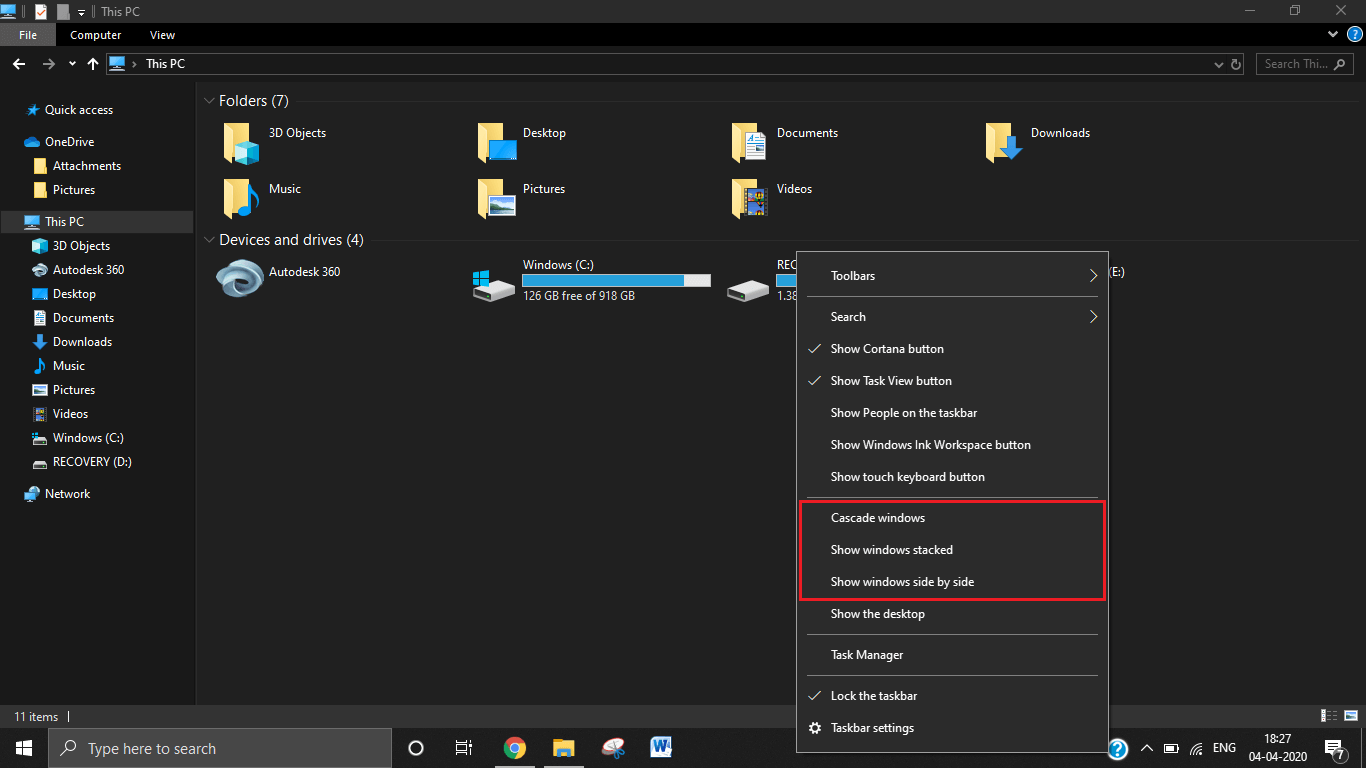Toggle Show Task View button option
The image size is (1366, 768).
pyautogui.click(x=891, y=381)
